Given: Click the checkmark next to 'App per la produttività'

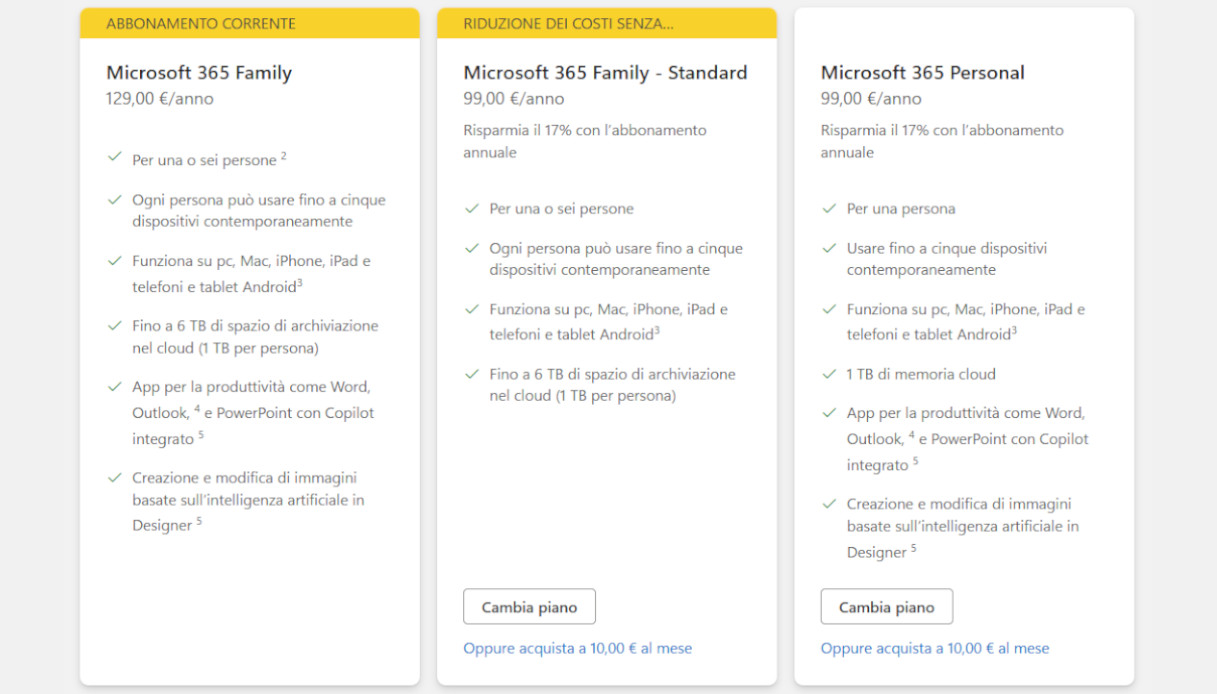Looking at the screenshot, I should point(115,386).
